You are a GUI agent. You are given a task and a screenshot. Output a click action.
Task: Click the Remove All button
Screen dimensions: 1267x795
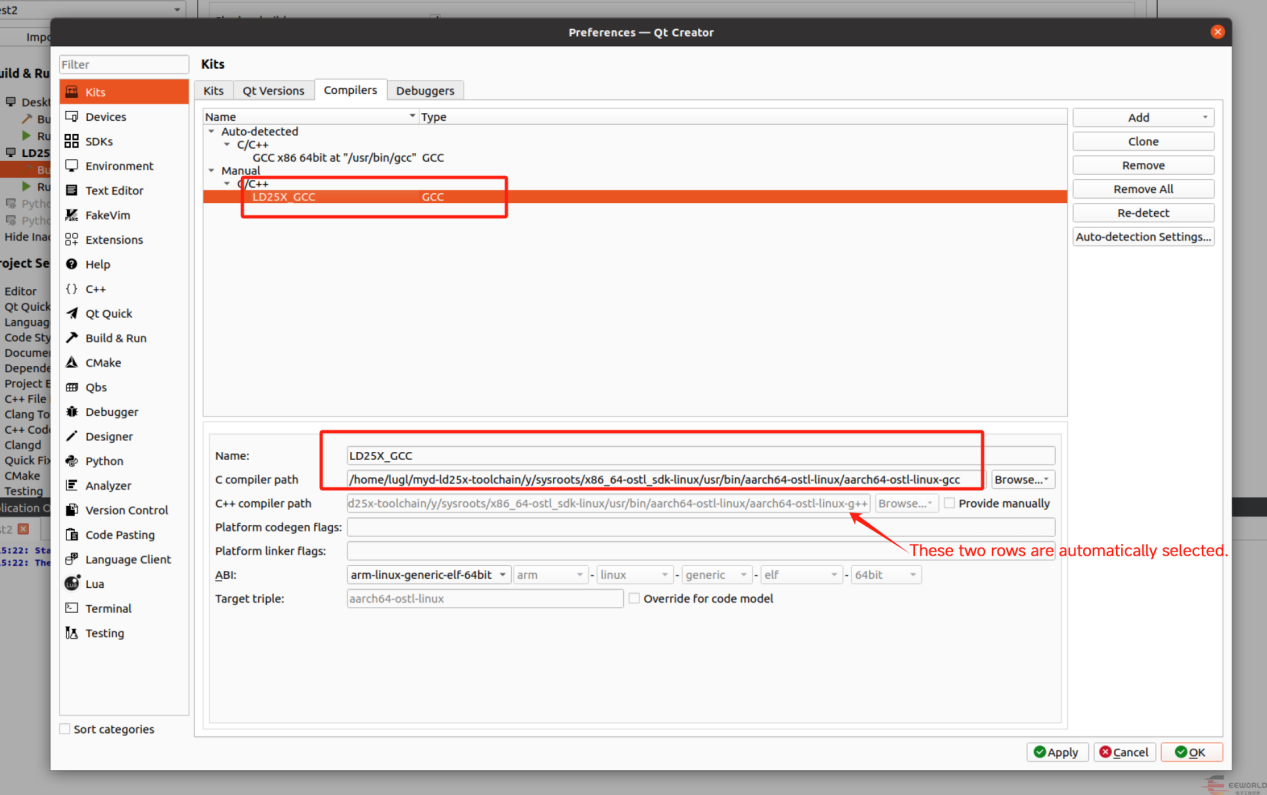(x=1143, y=189)
